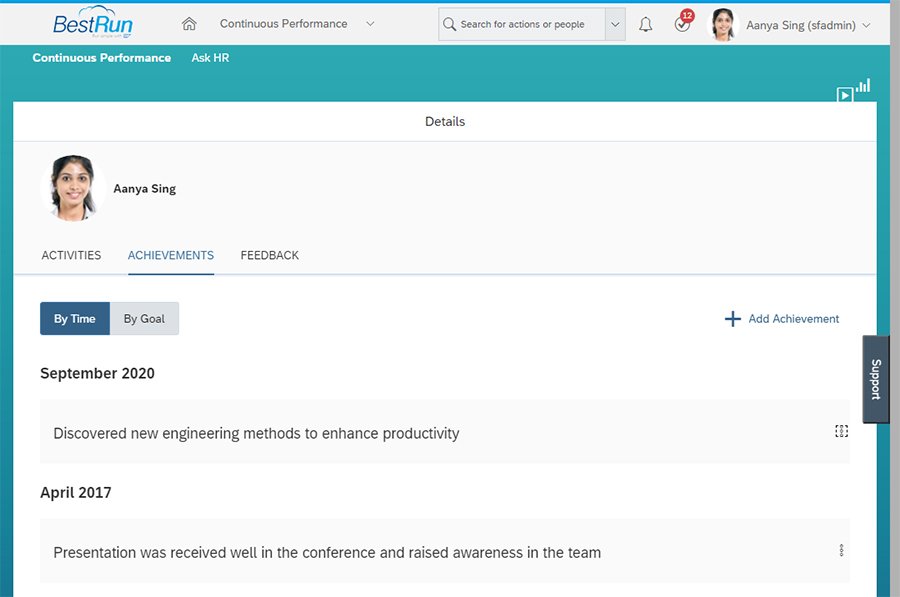This screenshot has height=597, width=900.
Task: Click the Ask HR navigation link
Action: tap(209, 58)
